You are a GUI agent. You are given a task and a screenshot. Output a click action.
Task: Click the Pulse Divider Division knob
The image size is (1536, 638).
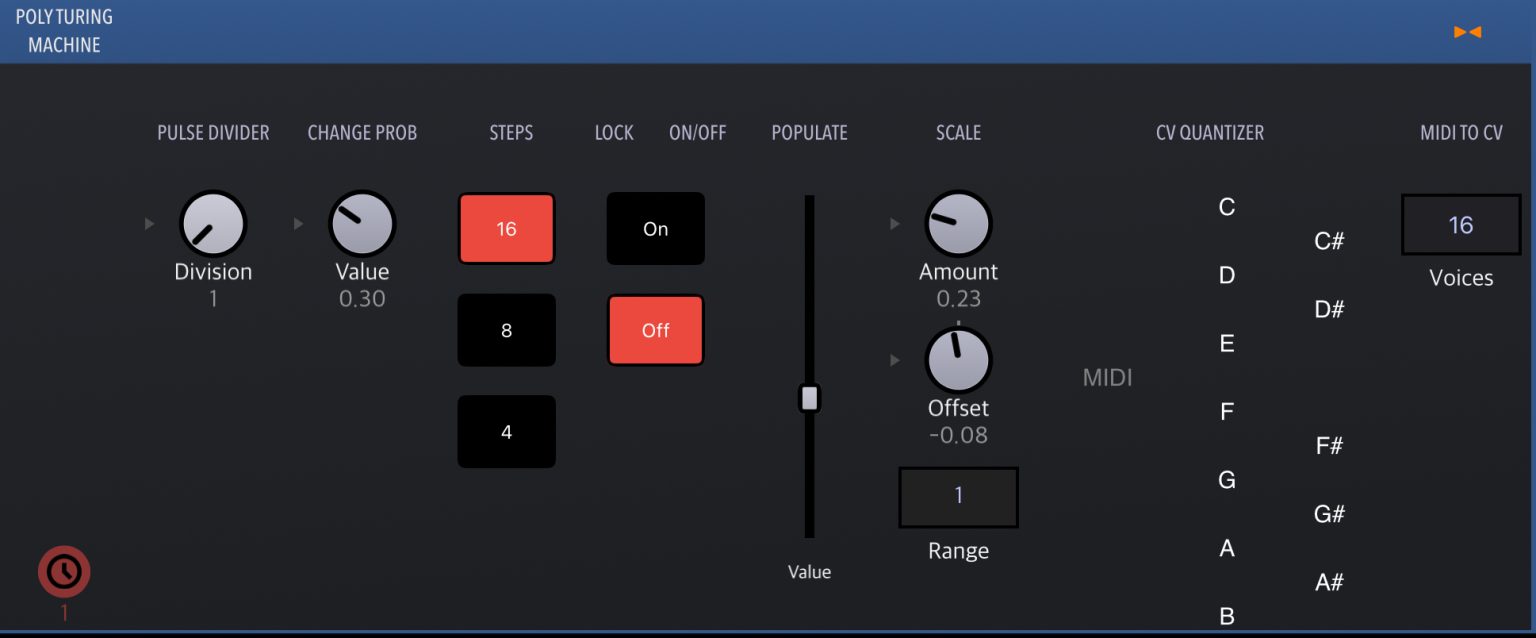213,224
